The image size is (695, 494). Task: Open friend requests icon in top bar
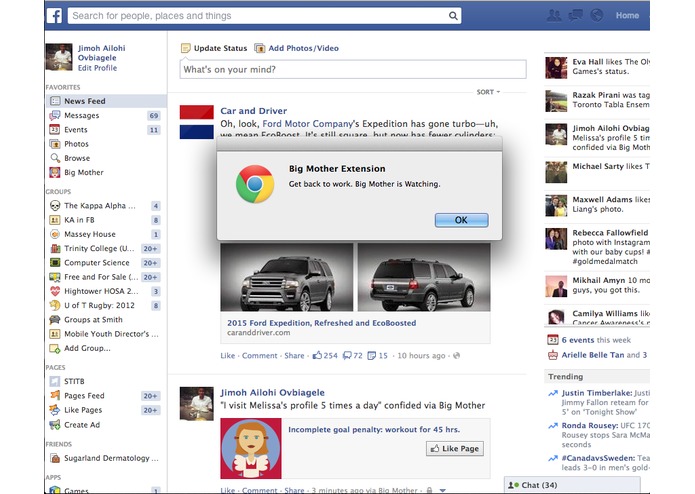(554, 16)
